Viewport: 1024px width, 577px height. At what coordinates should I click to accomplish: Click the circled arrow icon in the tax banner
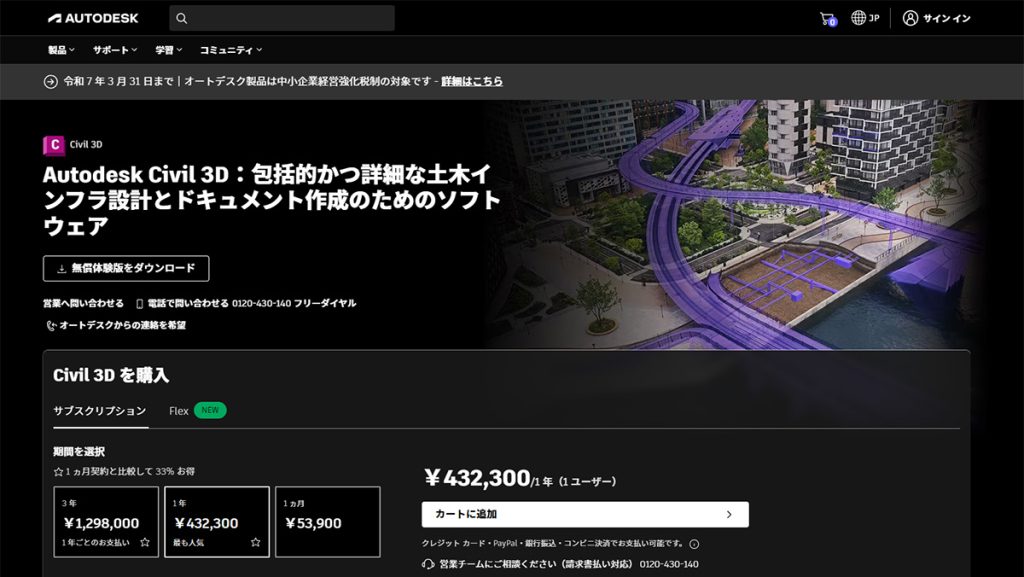coord(50,82)
